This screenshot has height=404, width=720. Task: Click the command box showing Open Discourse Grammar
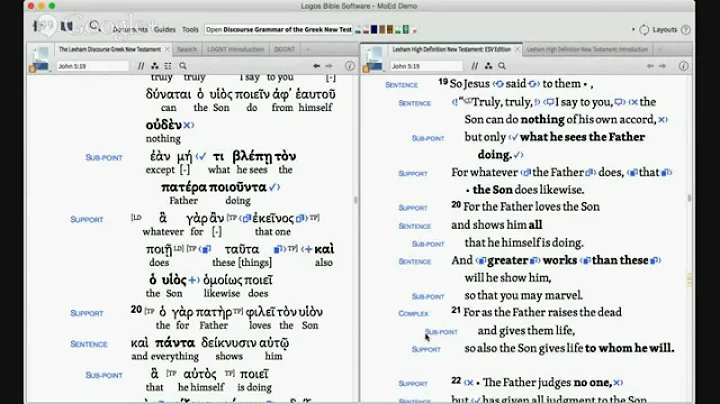(278, 29)
